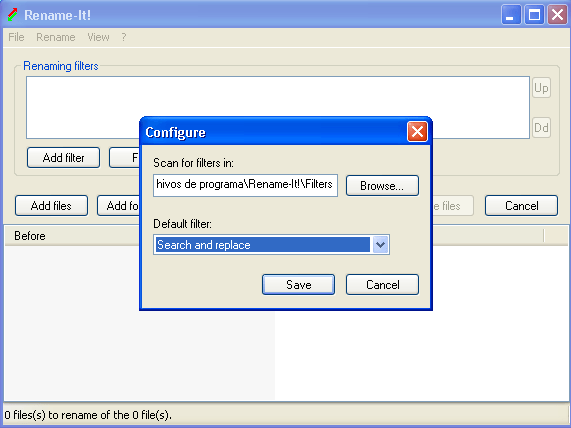Save the Configure dialog settings

tap(298, 284)
